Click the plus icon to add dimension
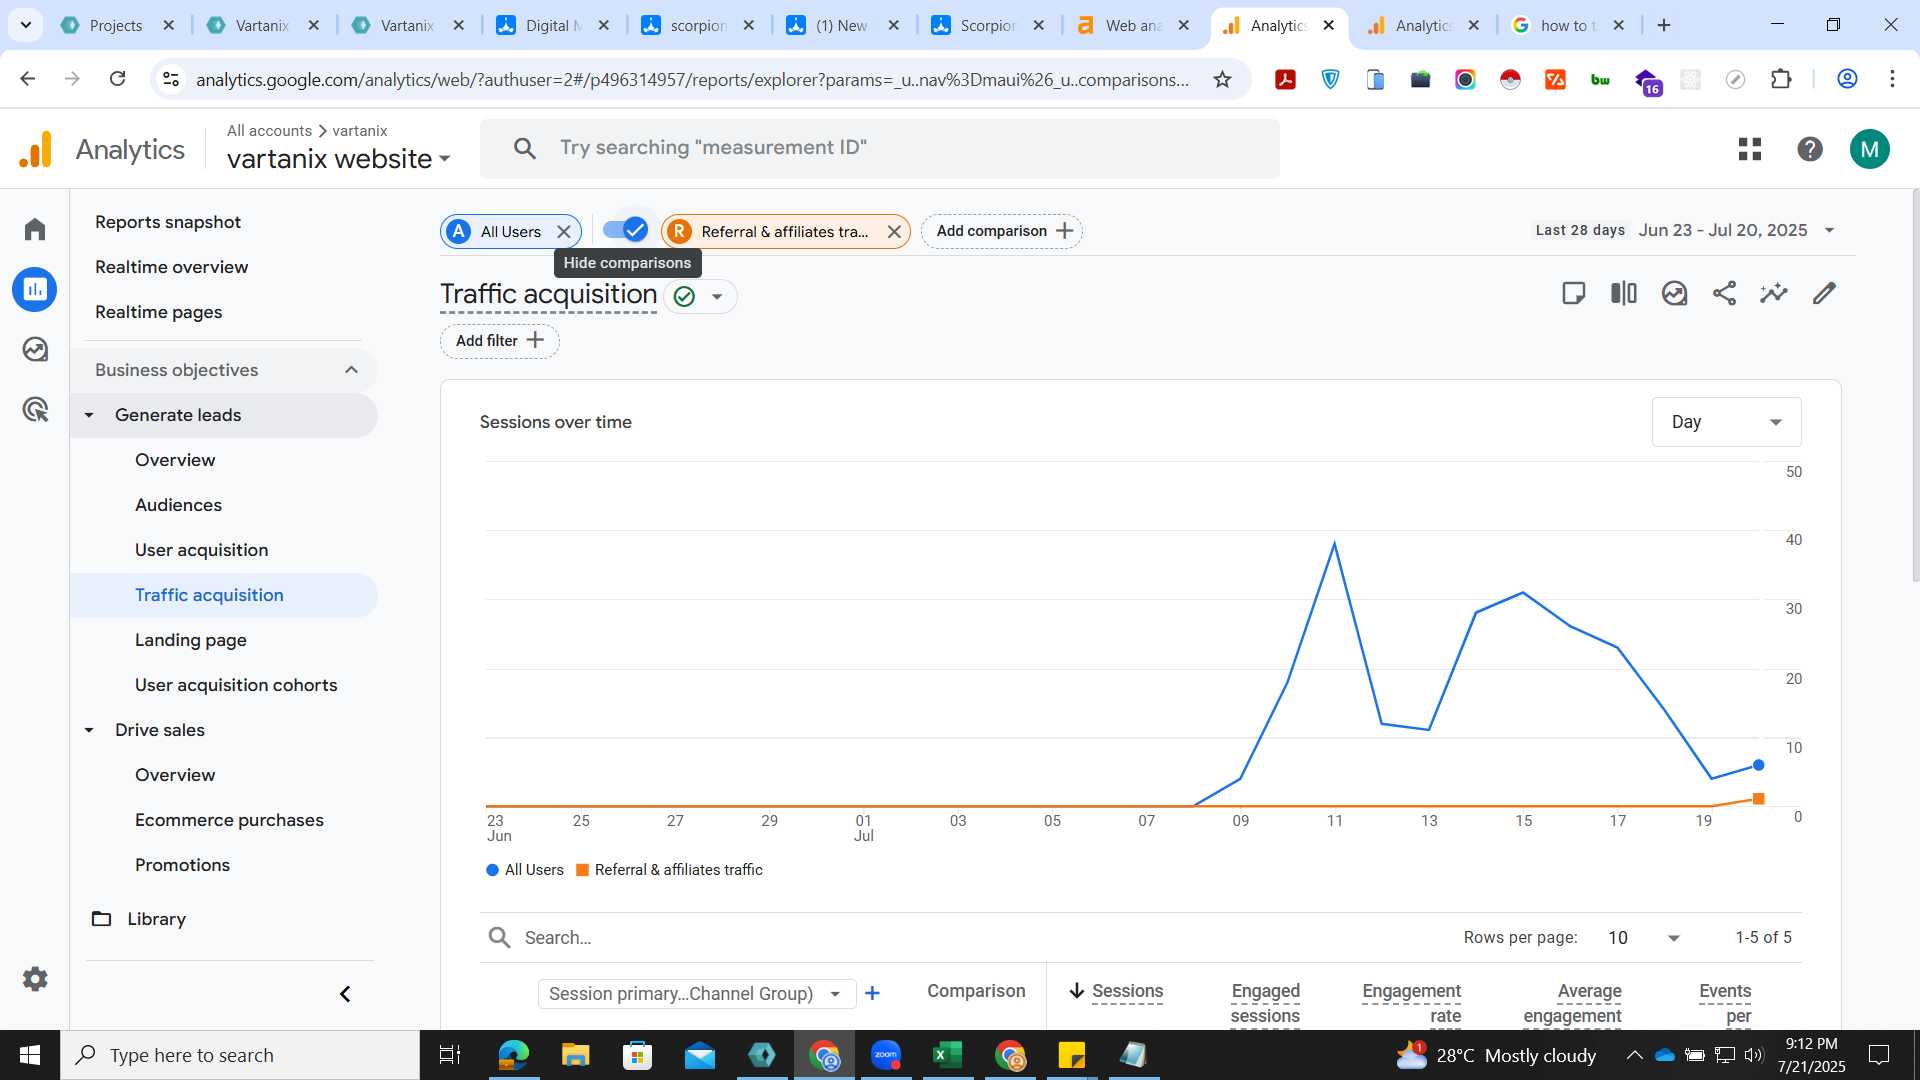This screenshot has height=1080, width=1920. pos(872,993)
